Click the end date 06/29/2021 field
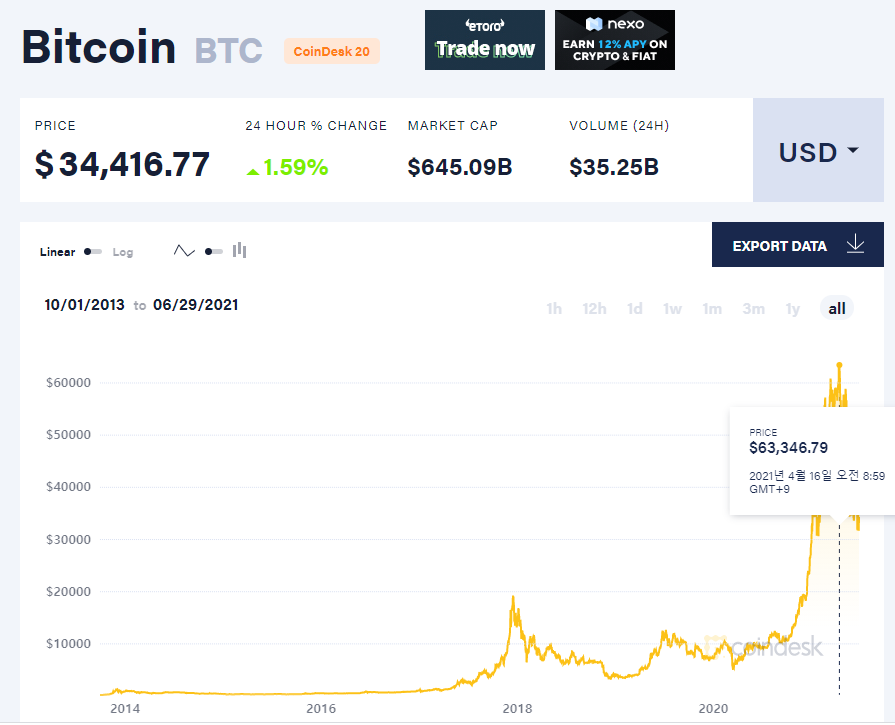Viewport: 895px width, 725px height. coord(196,305)
